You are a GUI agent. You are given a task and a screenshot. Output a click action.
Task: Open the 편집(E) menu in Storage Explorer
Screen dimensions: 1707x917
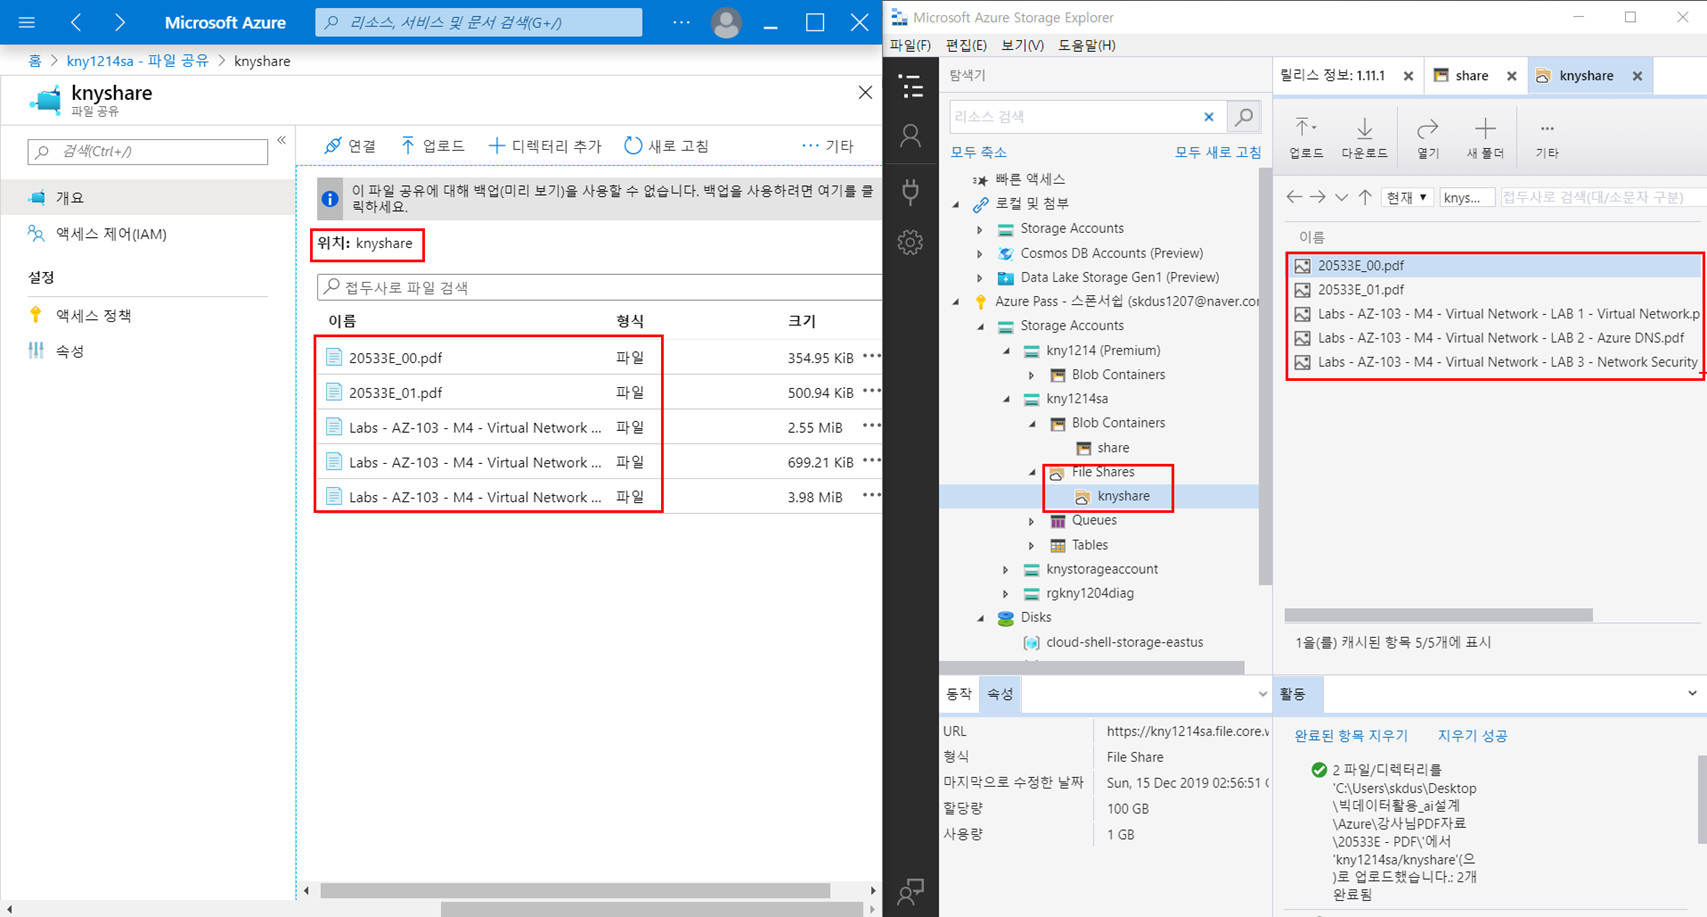[966, 45]
